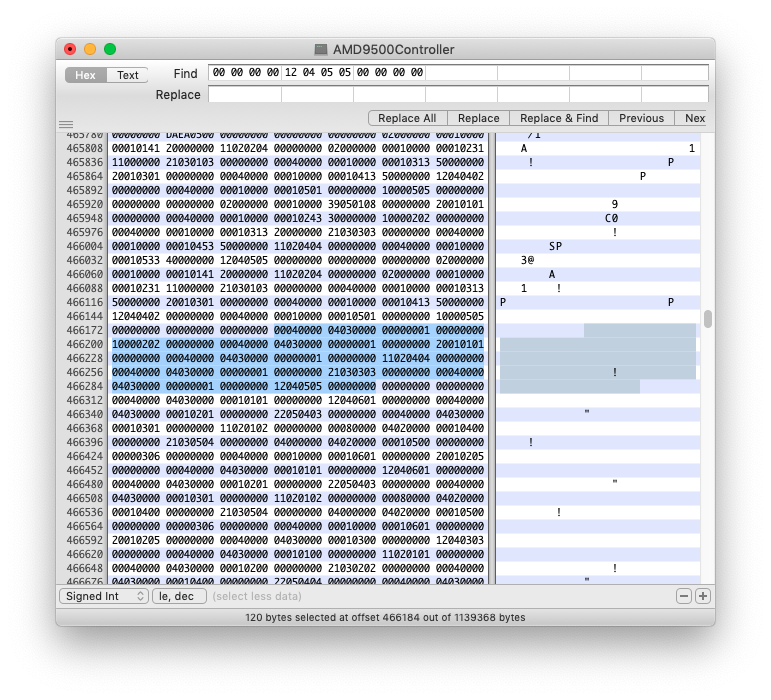Viewport: 771px width, 700px height.
Task: Click hex value 00000306 in row 466424
Action: pos(136,456)
